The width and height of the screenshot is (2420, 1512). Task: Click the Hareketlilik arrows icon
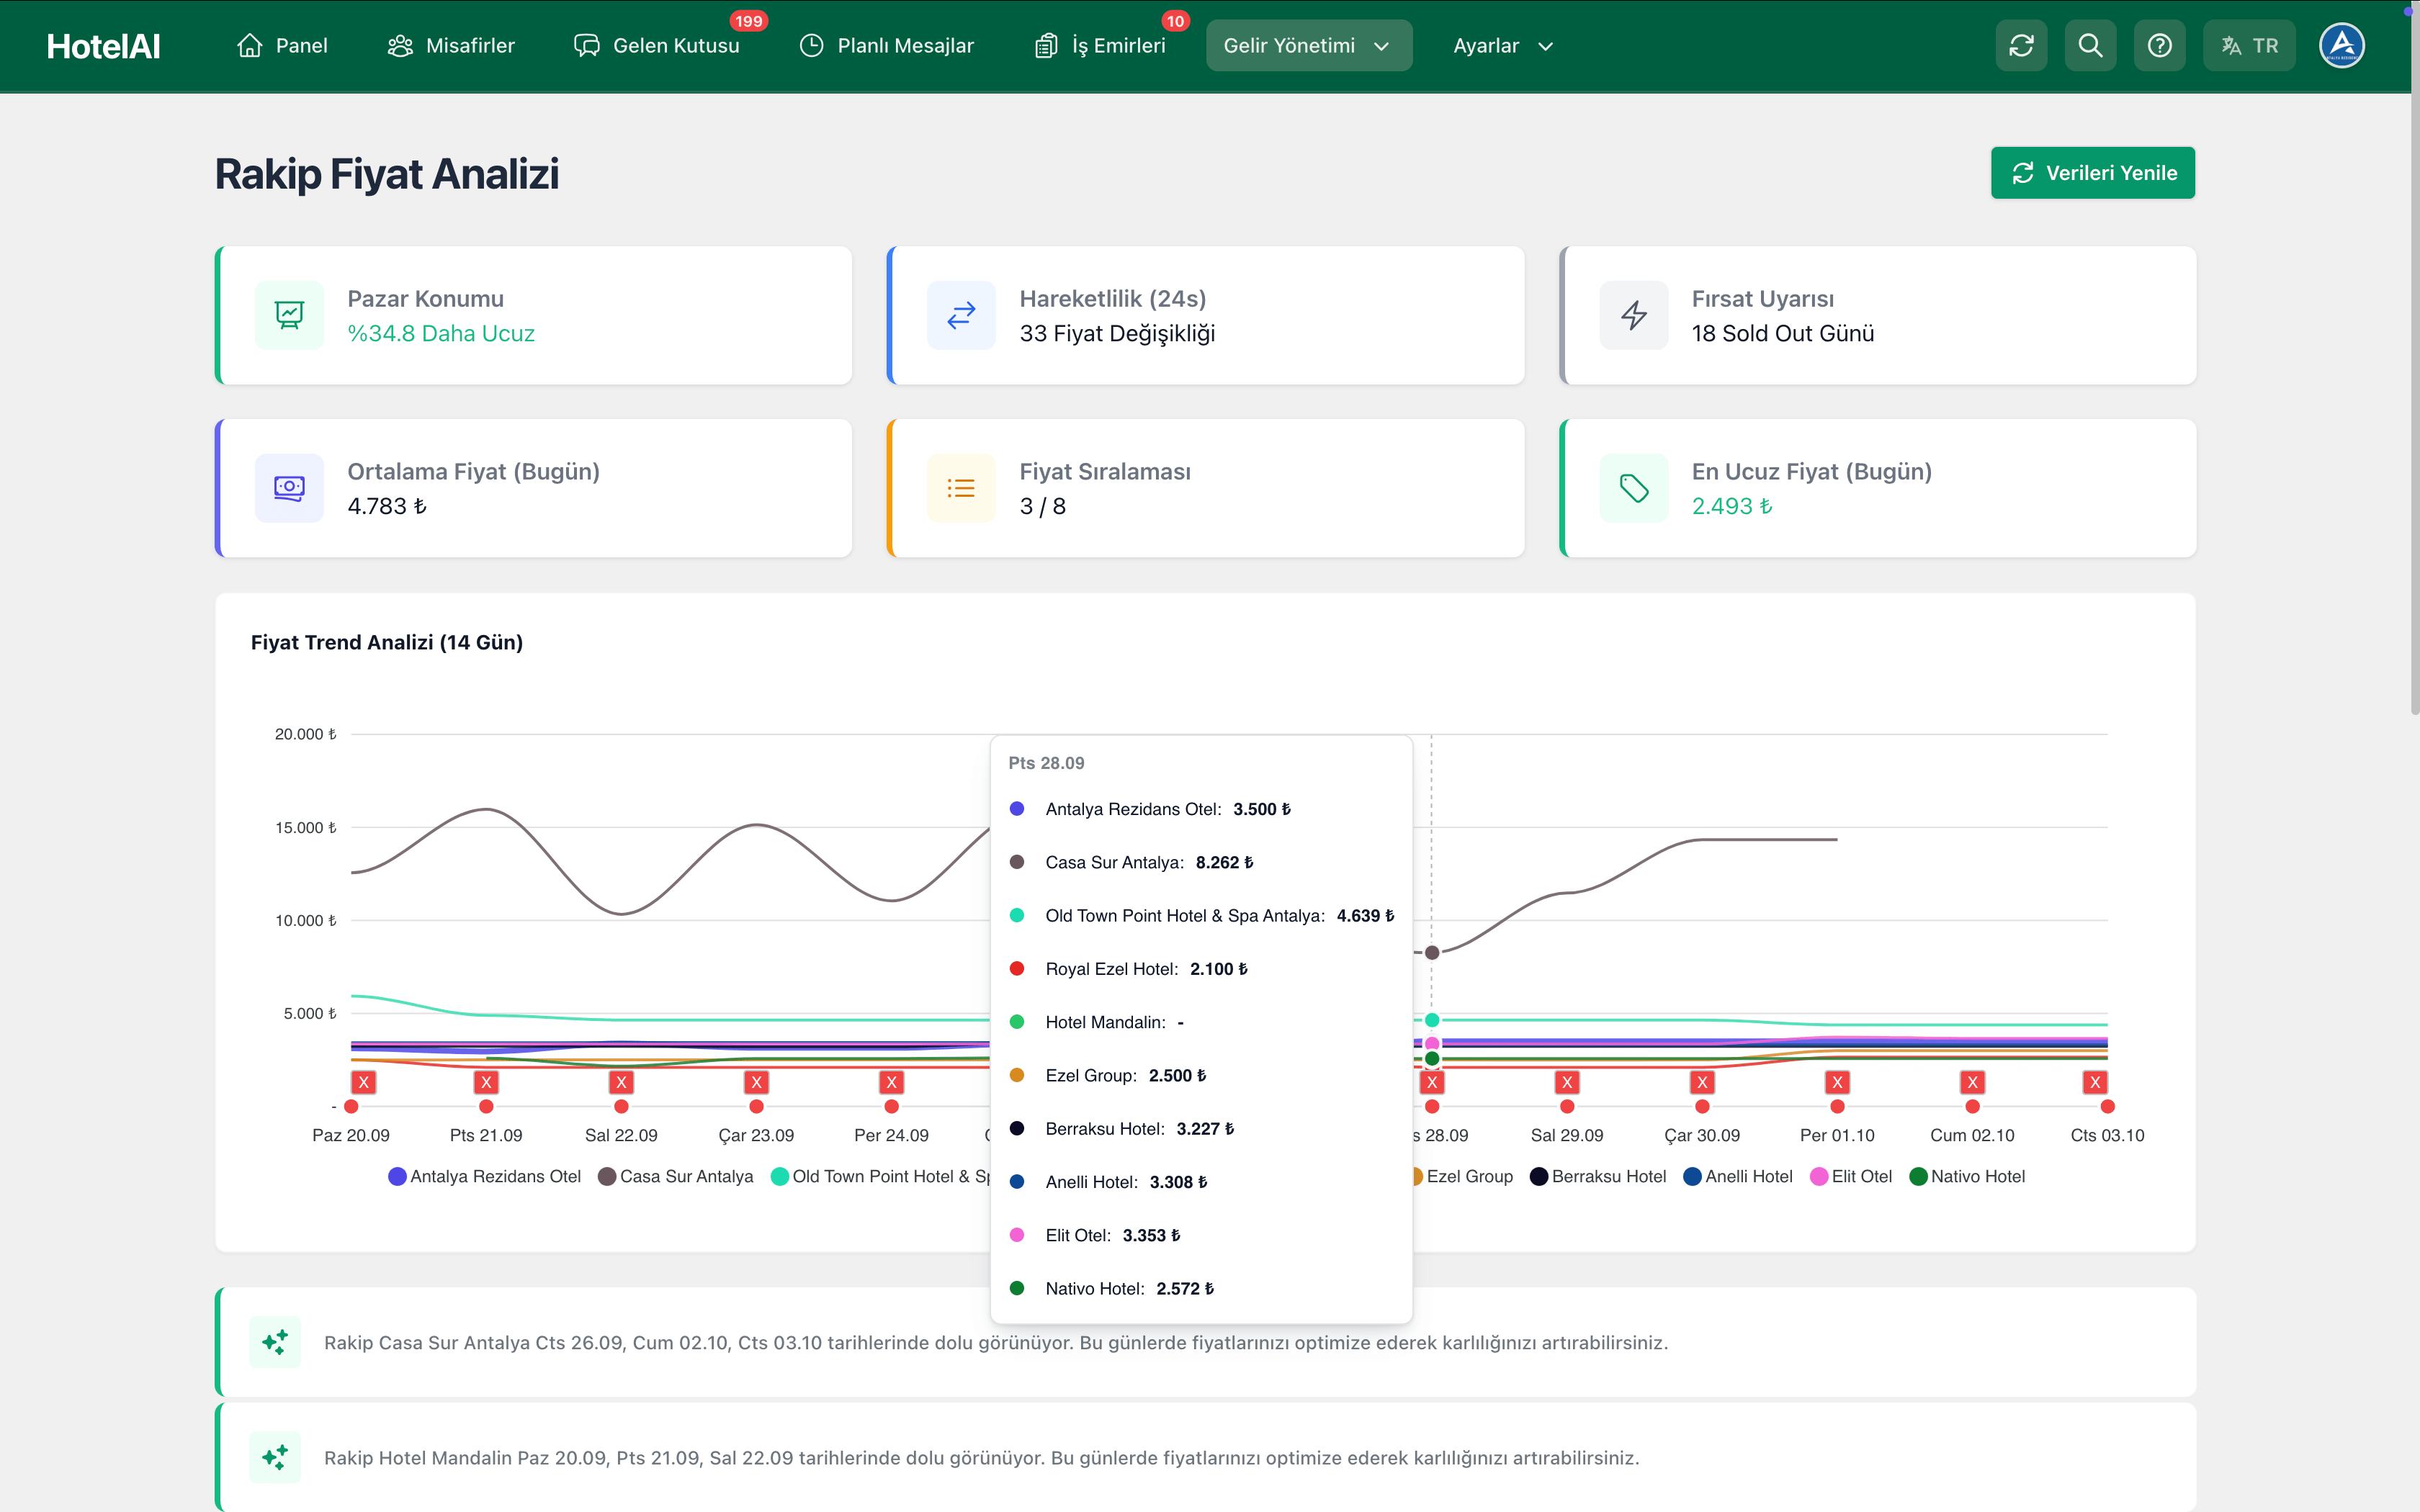pos(961,315)
